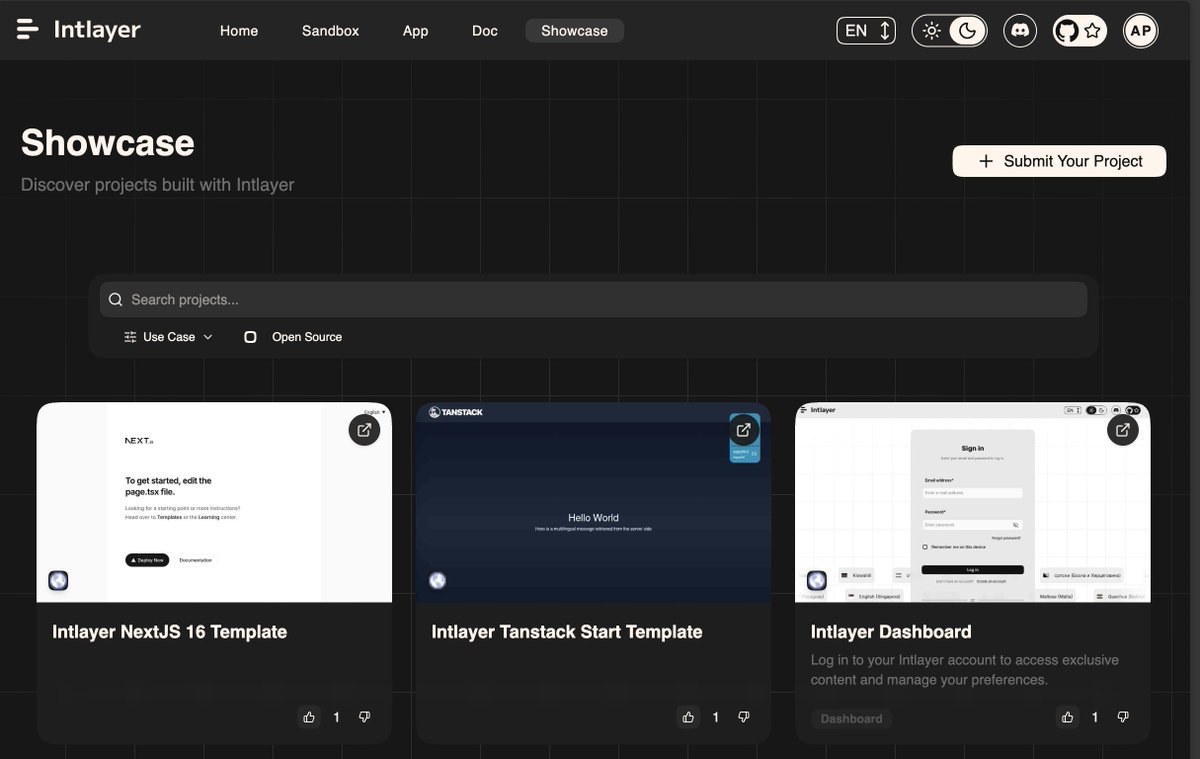Open the Sandbox nav item
The image size is (1200, 759).
tap(330, 31)
